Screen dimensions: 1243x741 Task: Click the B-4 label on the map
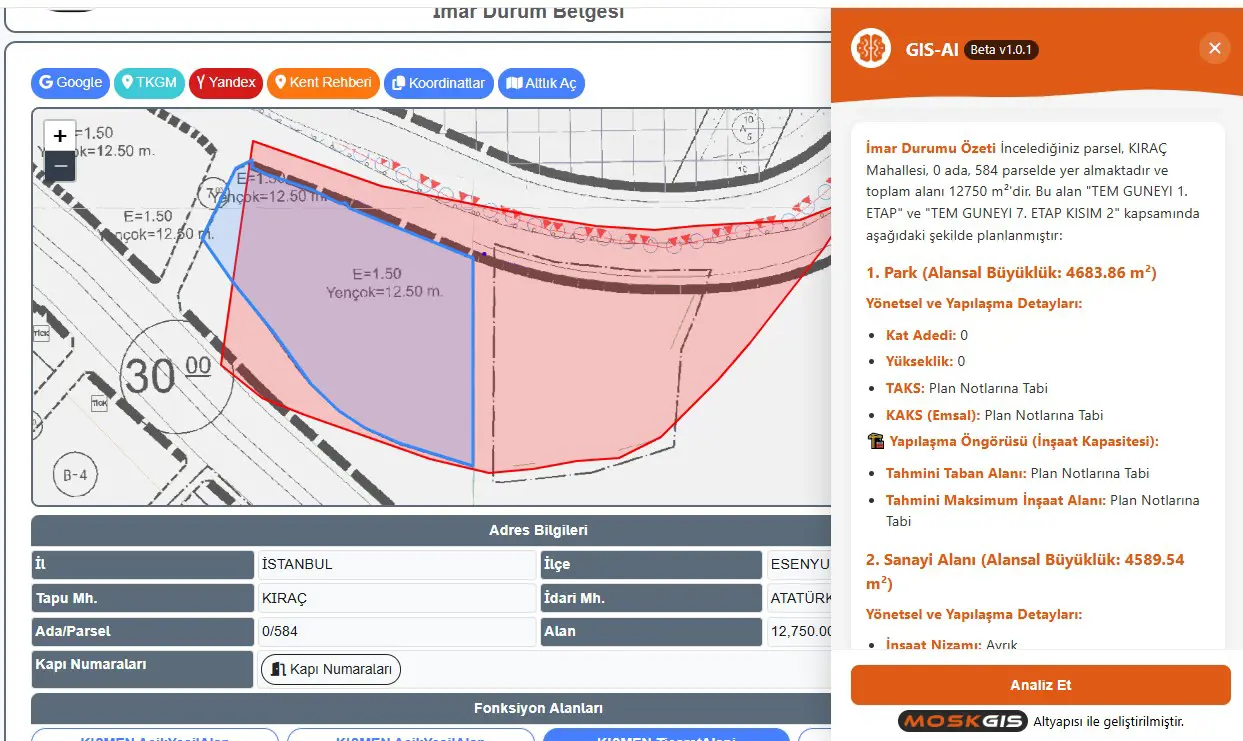point(76,476)
